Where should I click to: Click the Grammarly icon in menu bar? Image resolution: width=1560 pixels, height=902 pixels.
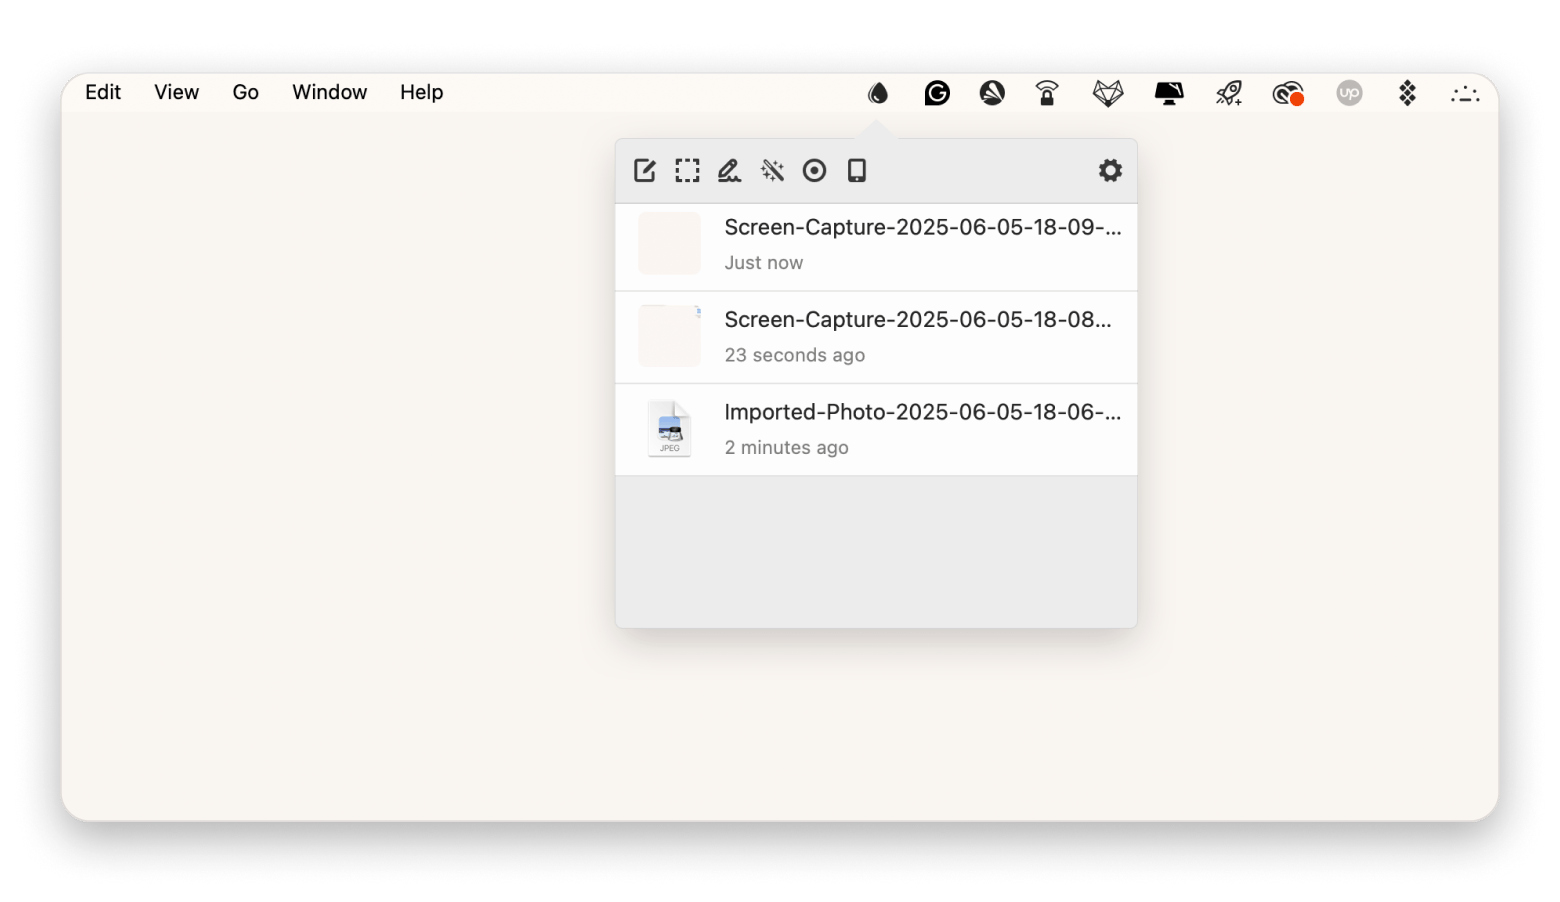point(937,93)
